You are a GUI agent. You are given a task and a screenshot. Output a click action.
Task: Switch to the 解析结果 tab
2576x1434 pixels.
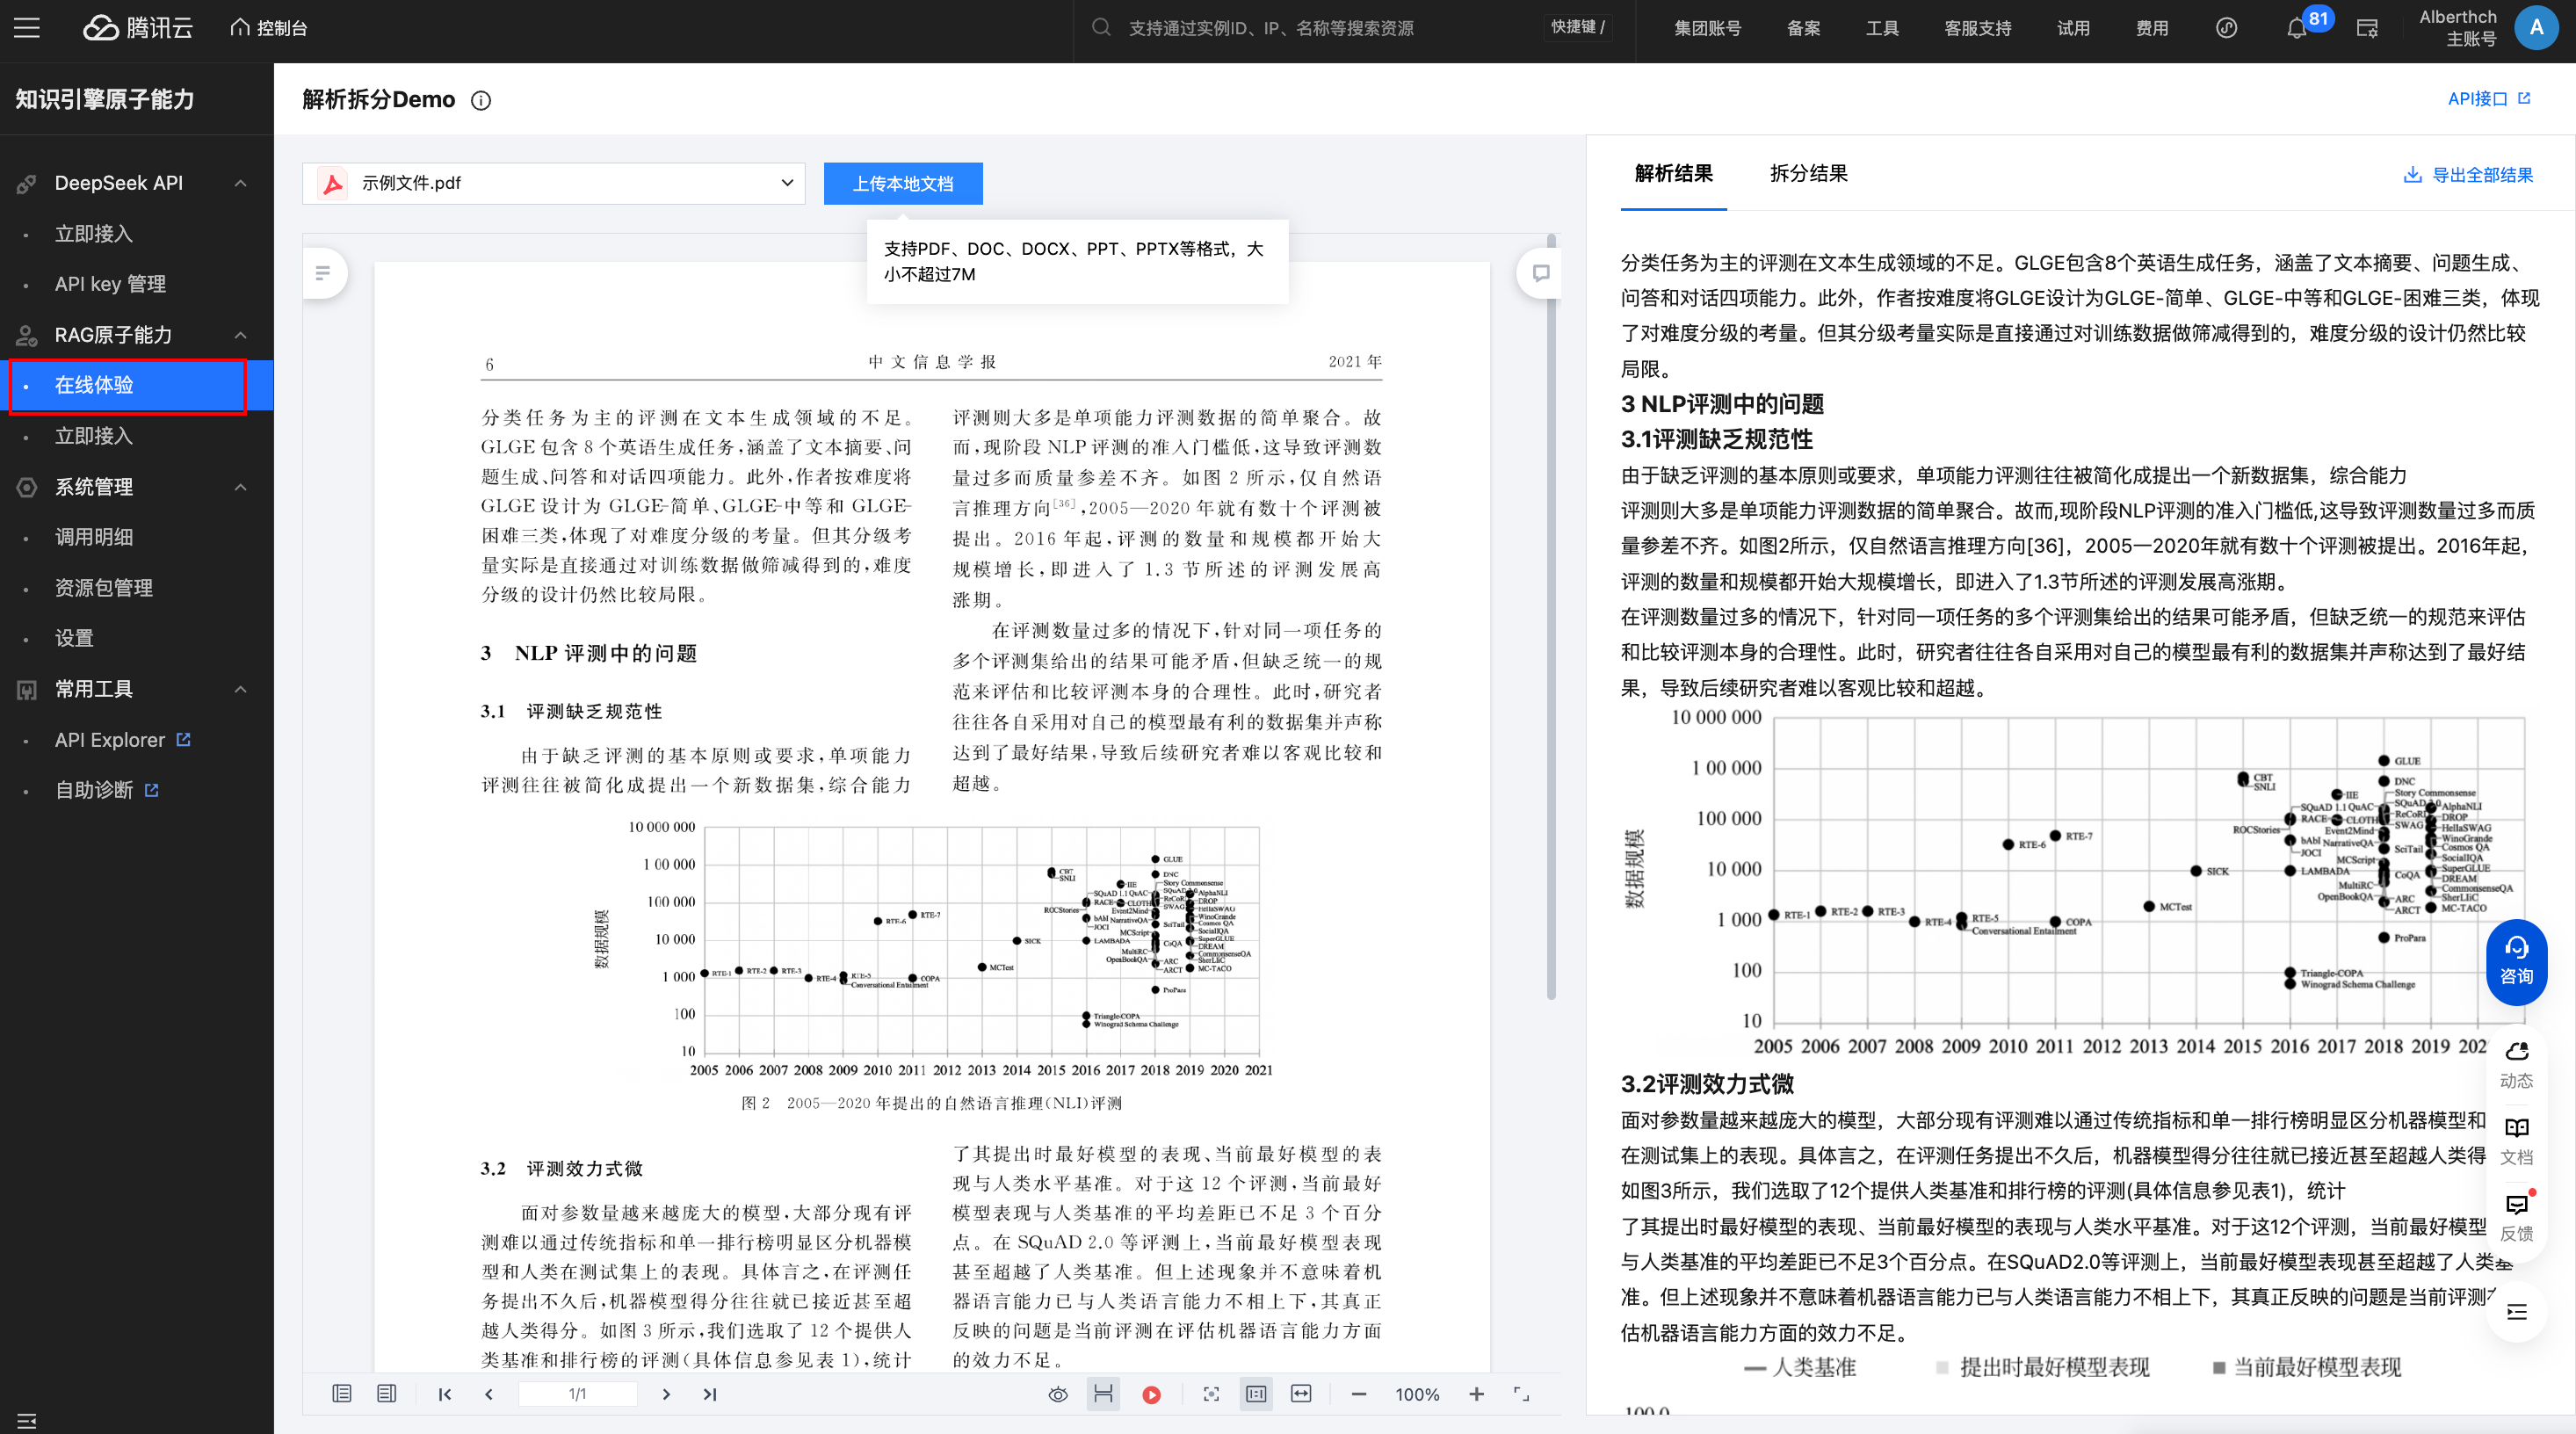[x=1673, y=174]
